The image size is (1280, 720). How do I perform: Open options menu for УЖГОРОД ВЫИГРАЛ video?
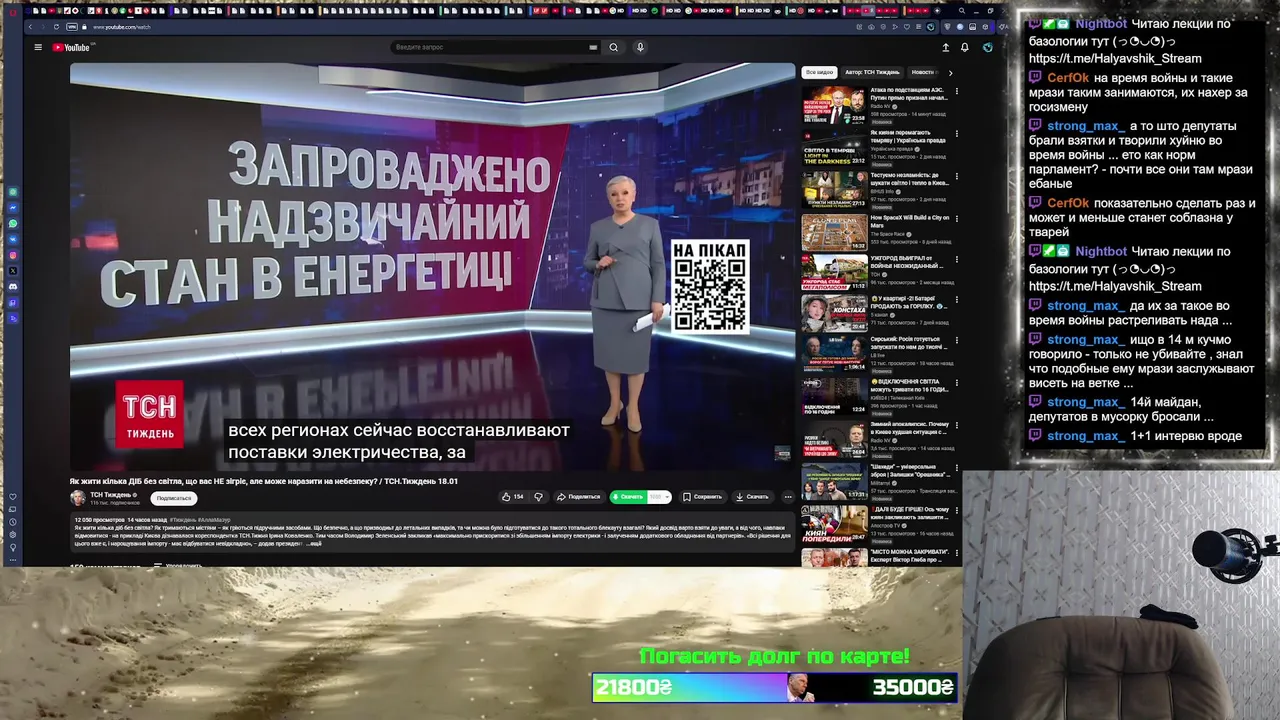point(956,259)
